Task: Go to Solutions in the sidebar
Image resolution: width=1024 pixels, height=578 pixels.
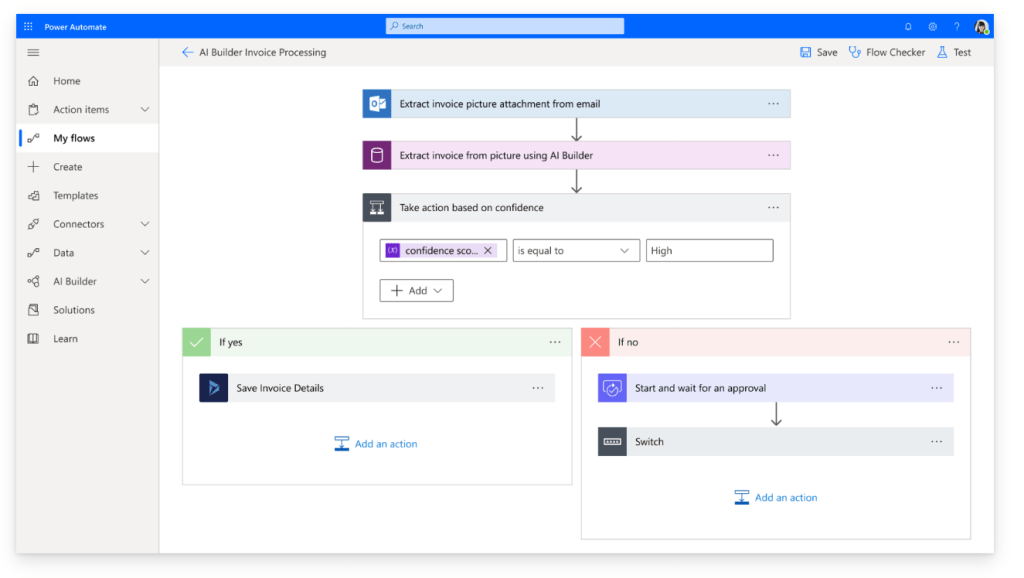Action: 73,311
